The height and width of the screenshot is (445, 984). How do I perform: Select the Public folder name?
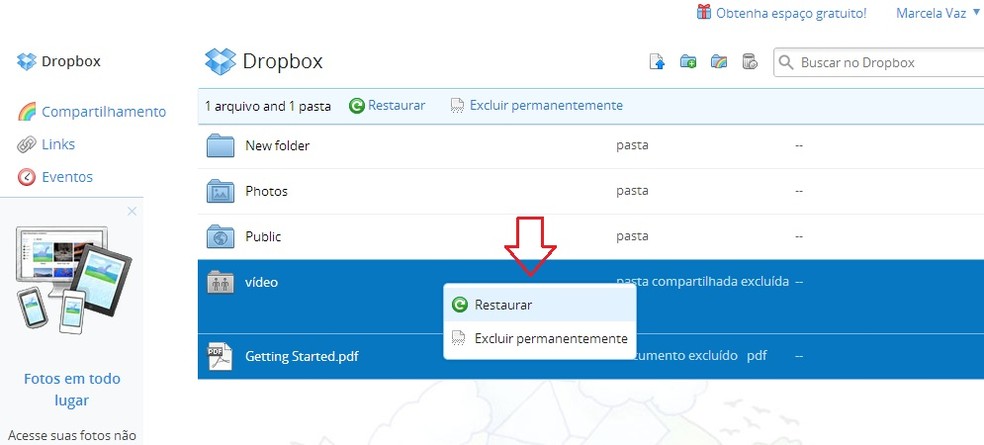263,237
